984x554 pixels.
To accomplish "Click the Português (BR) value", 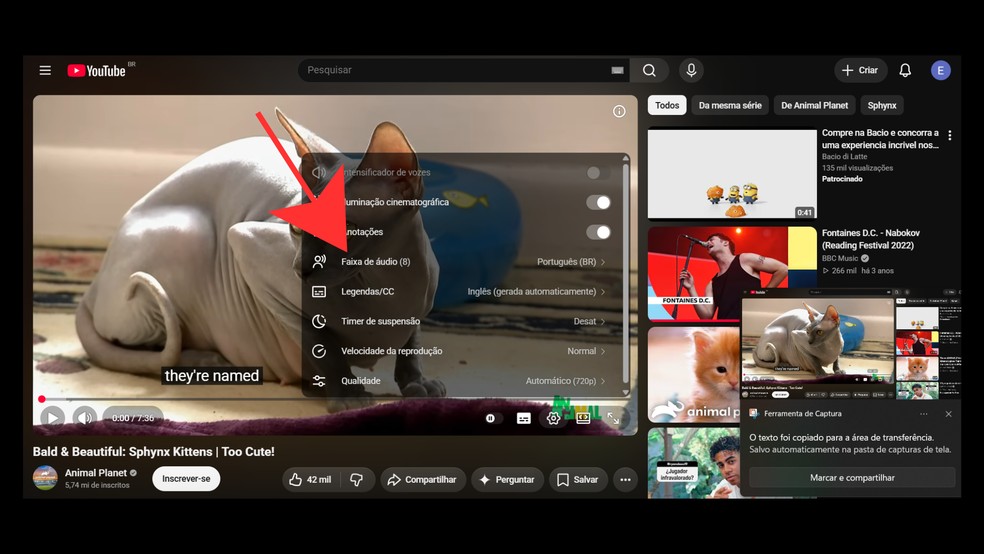I will (x=566, y=262).
